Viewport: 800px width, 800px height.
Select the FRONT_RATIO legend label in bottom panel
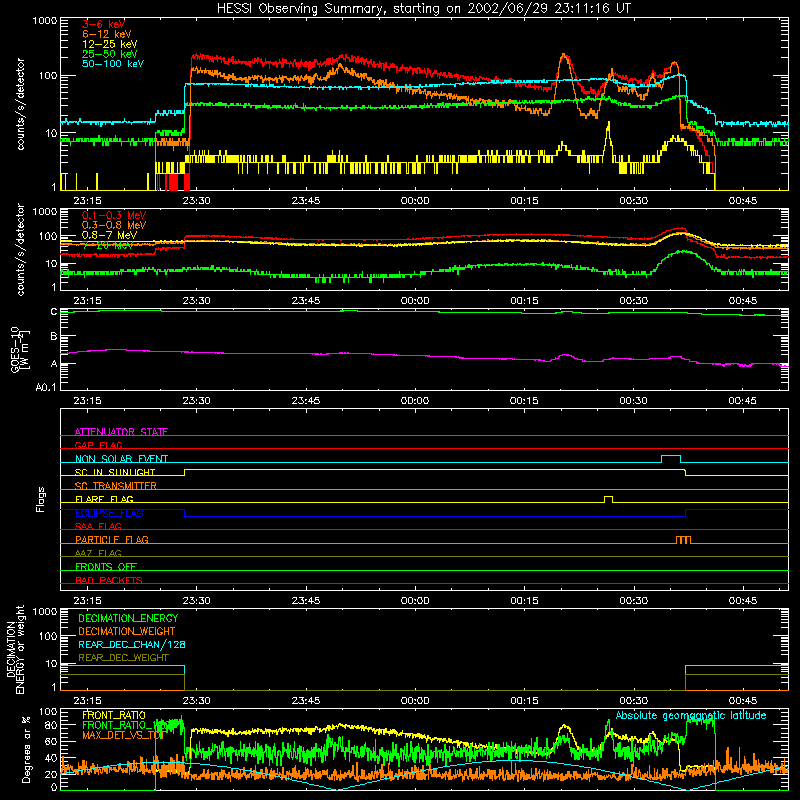pyautogui.click(x=114, y=715)
